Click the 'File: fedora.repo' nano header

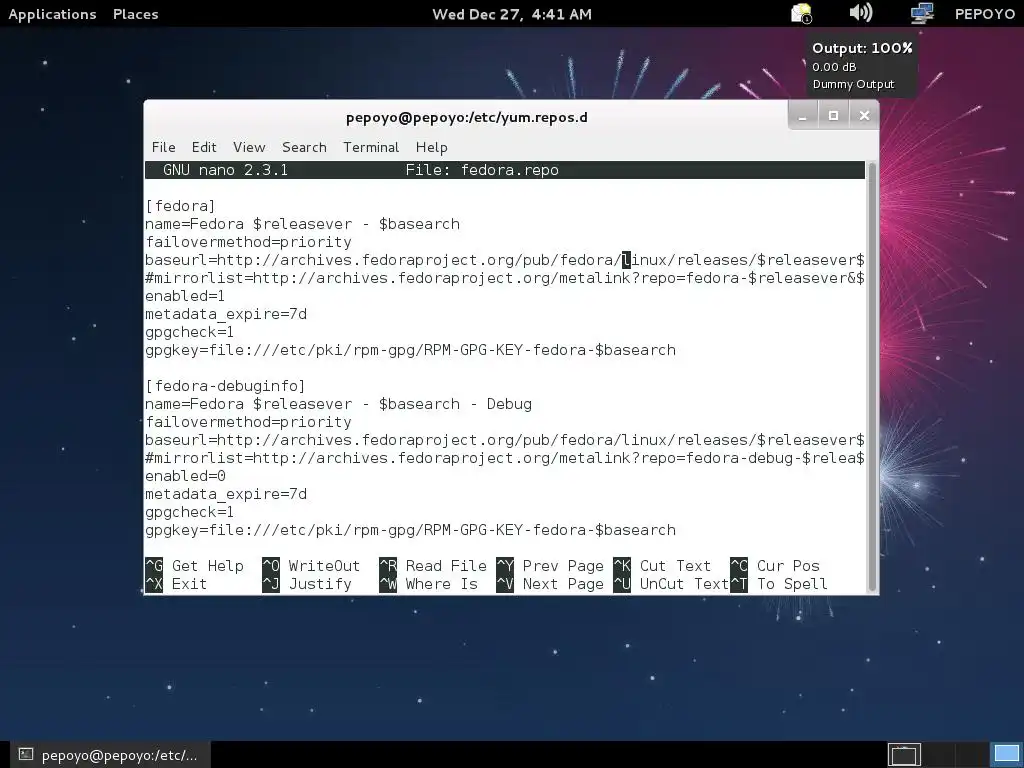pos(482,170)
